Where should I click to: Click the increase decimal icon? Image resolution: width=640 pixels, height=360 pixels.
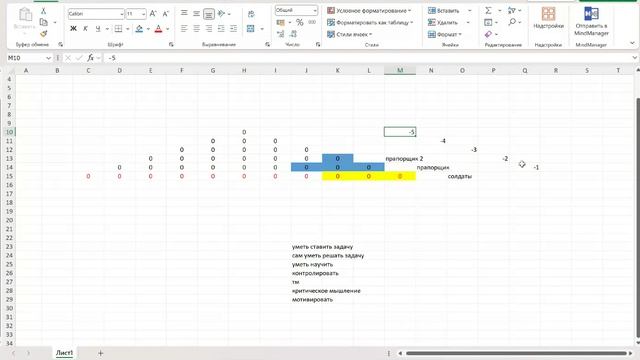pos(281,34)
